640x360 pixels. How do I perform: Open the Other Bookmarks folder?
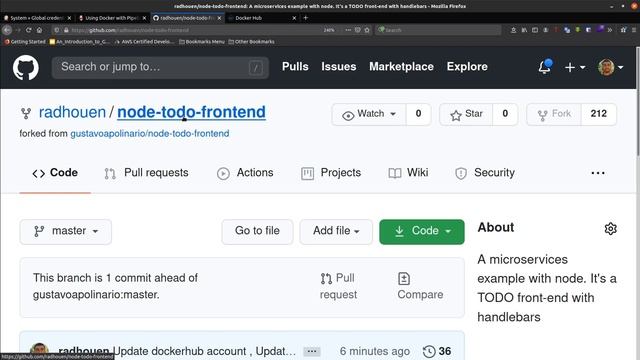point(251,42)
